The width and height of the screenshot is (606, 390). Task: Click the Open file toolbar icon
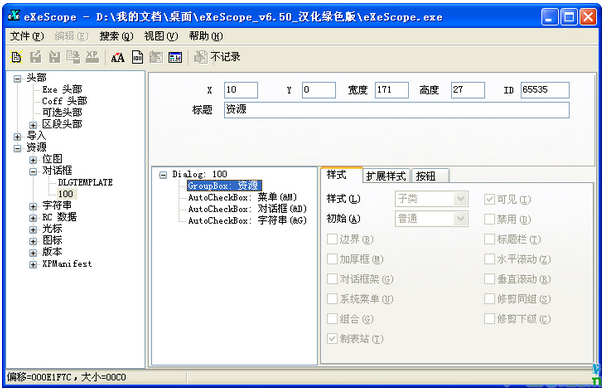point(16,57)
